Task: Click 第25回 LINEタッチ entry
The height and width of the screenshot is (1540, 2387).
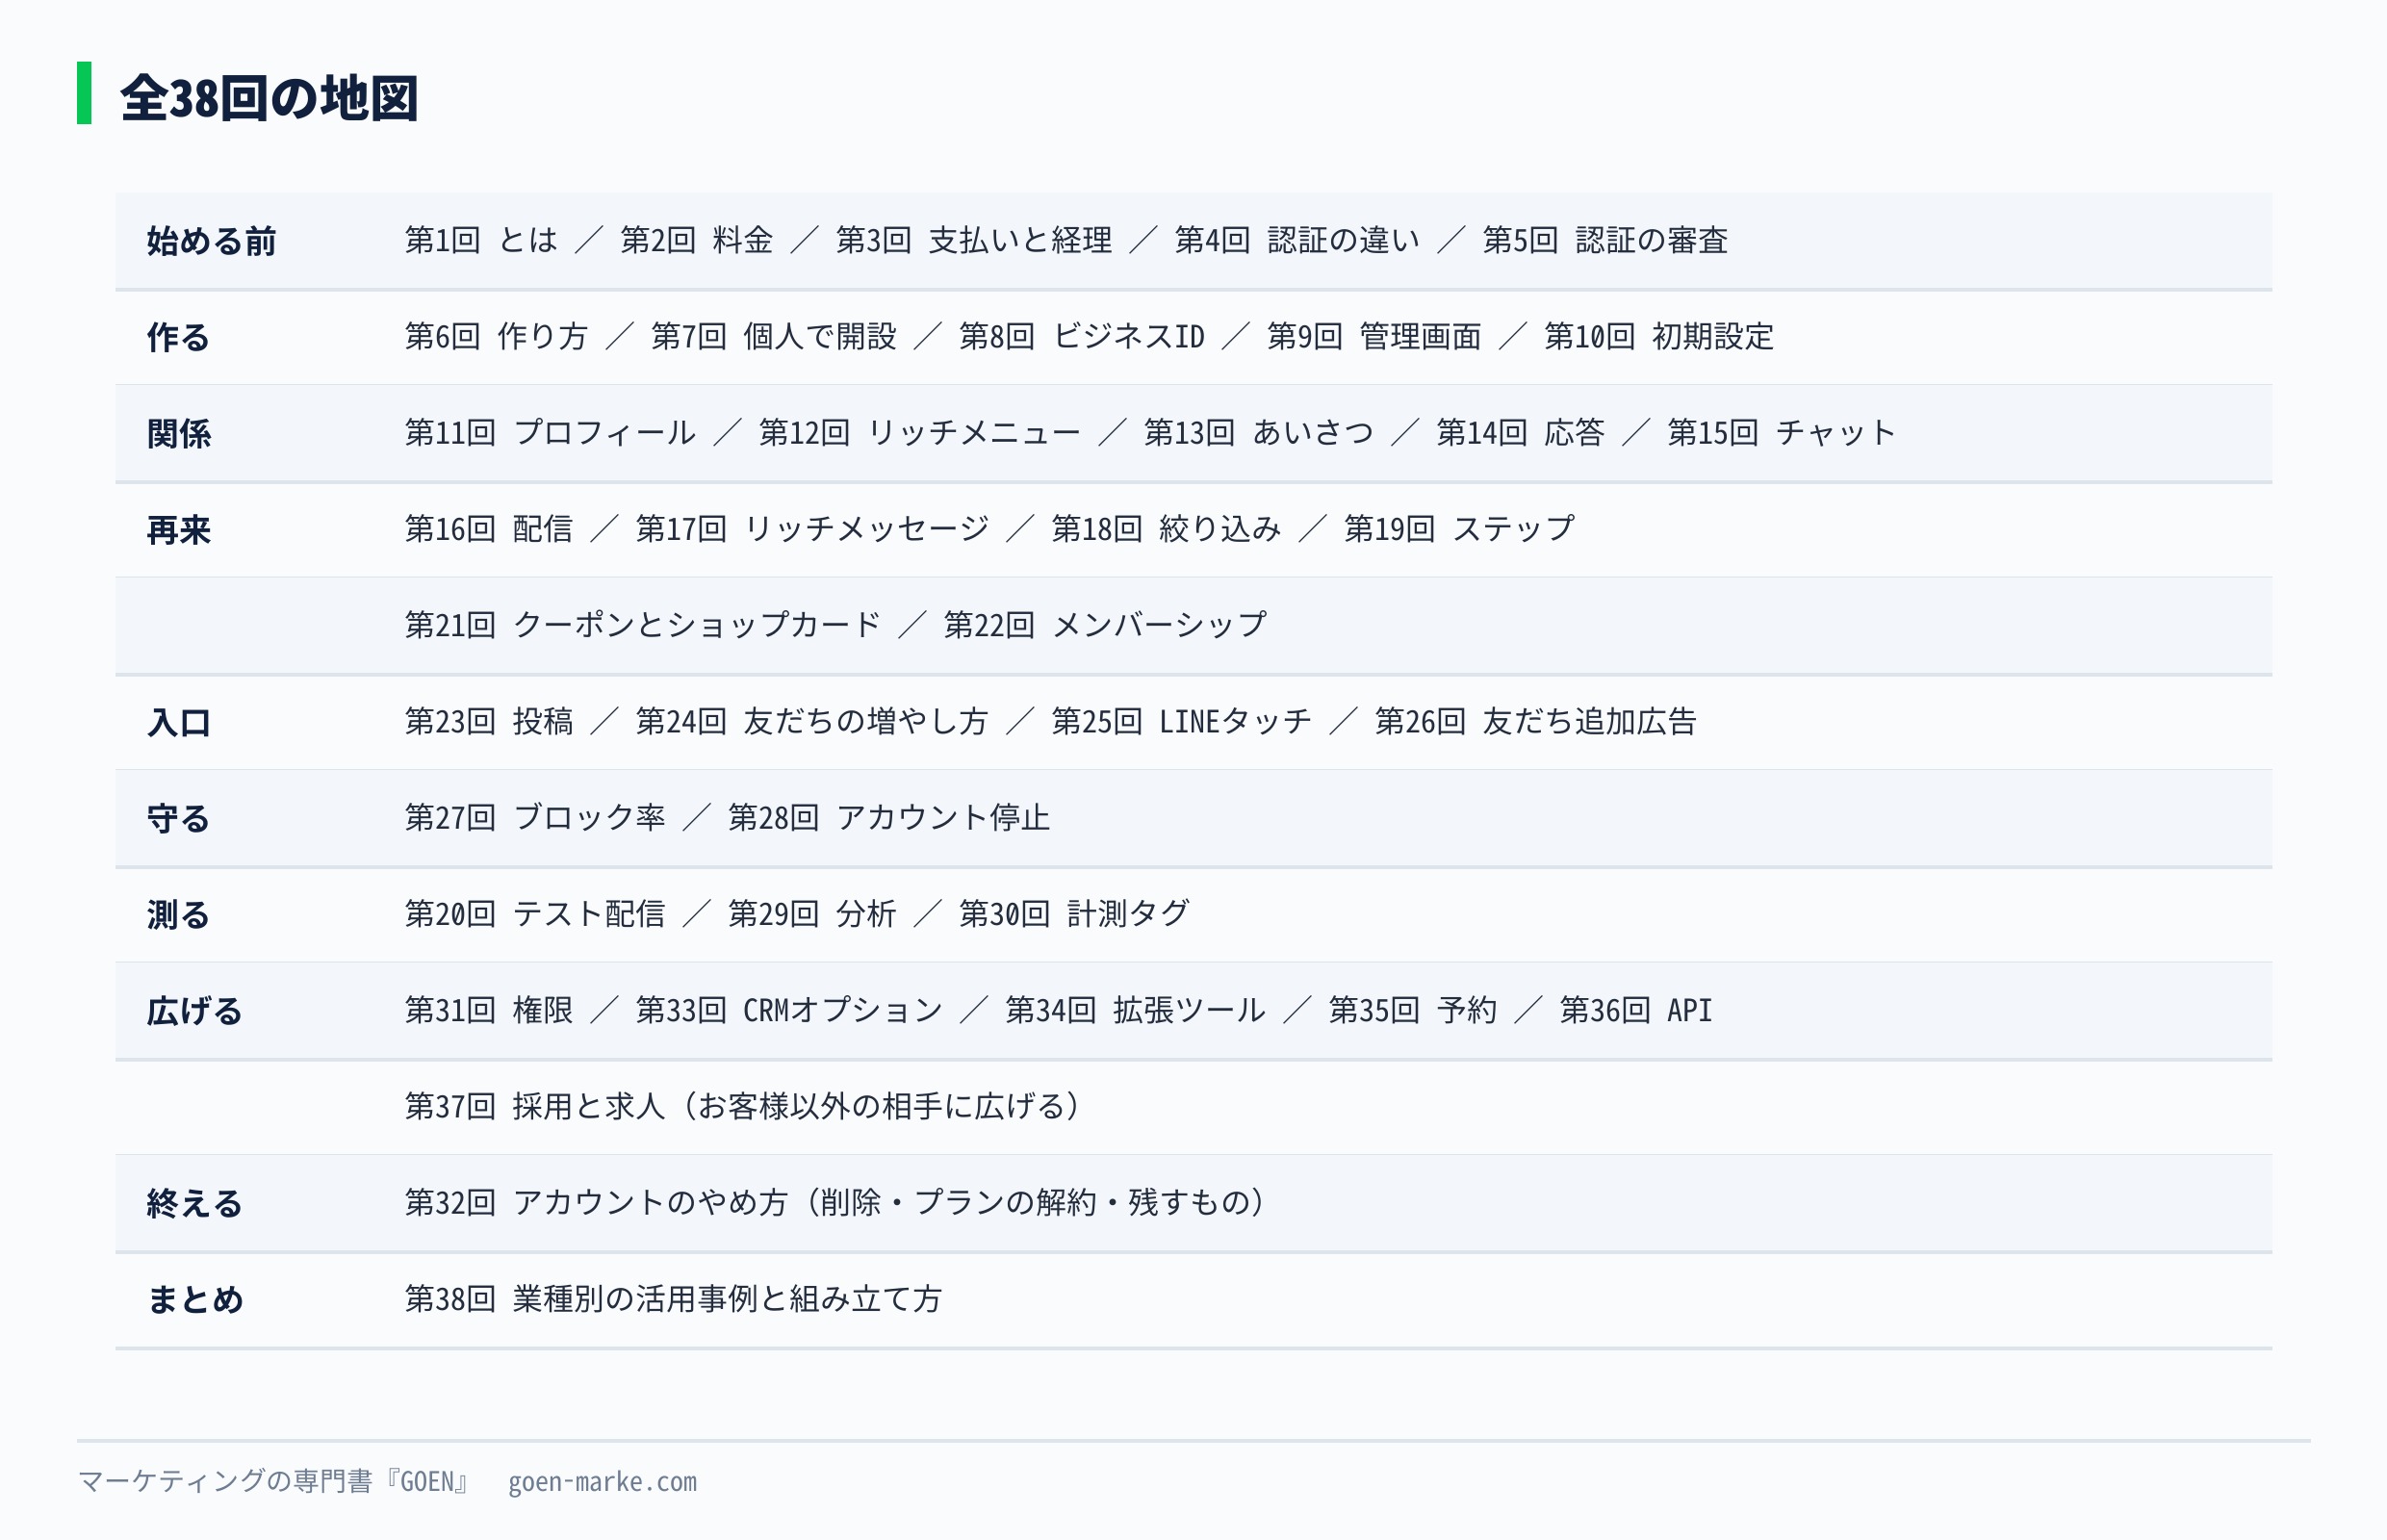Action: [x=1182, y=721]
